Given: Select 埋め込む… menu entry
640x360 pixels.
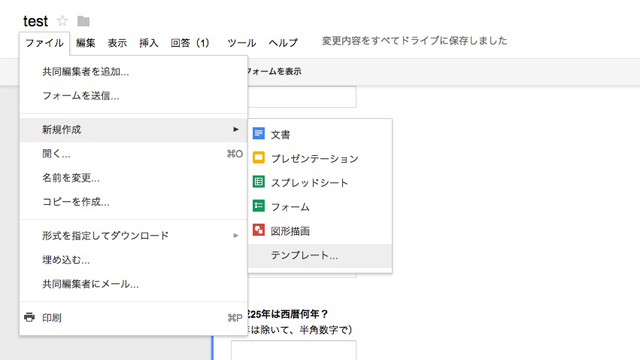Looking at the screenshot, I should point(133,260).
